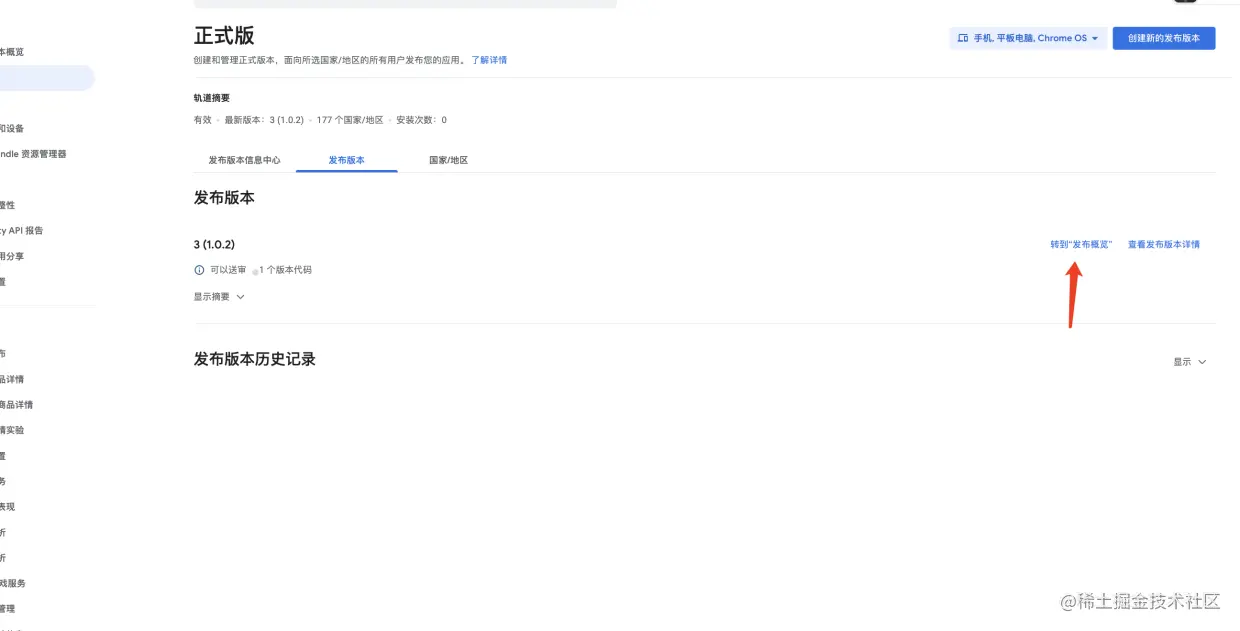Click the 发布版本历史记录 heading
Screen dimensions: 1240x631
point(255,359)
